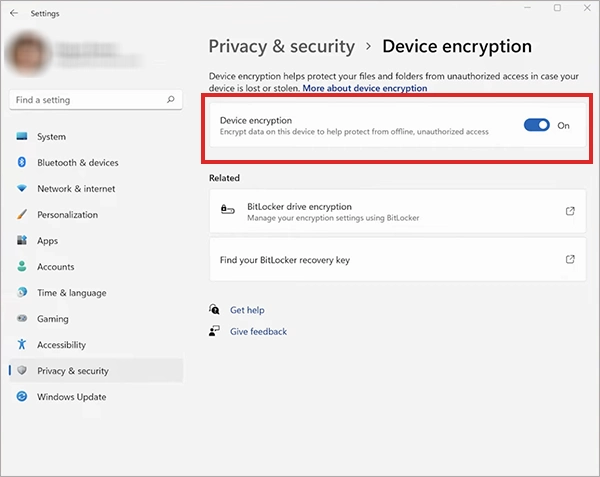Click the Apps icon in sidebar

[x=22, y=240]
